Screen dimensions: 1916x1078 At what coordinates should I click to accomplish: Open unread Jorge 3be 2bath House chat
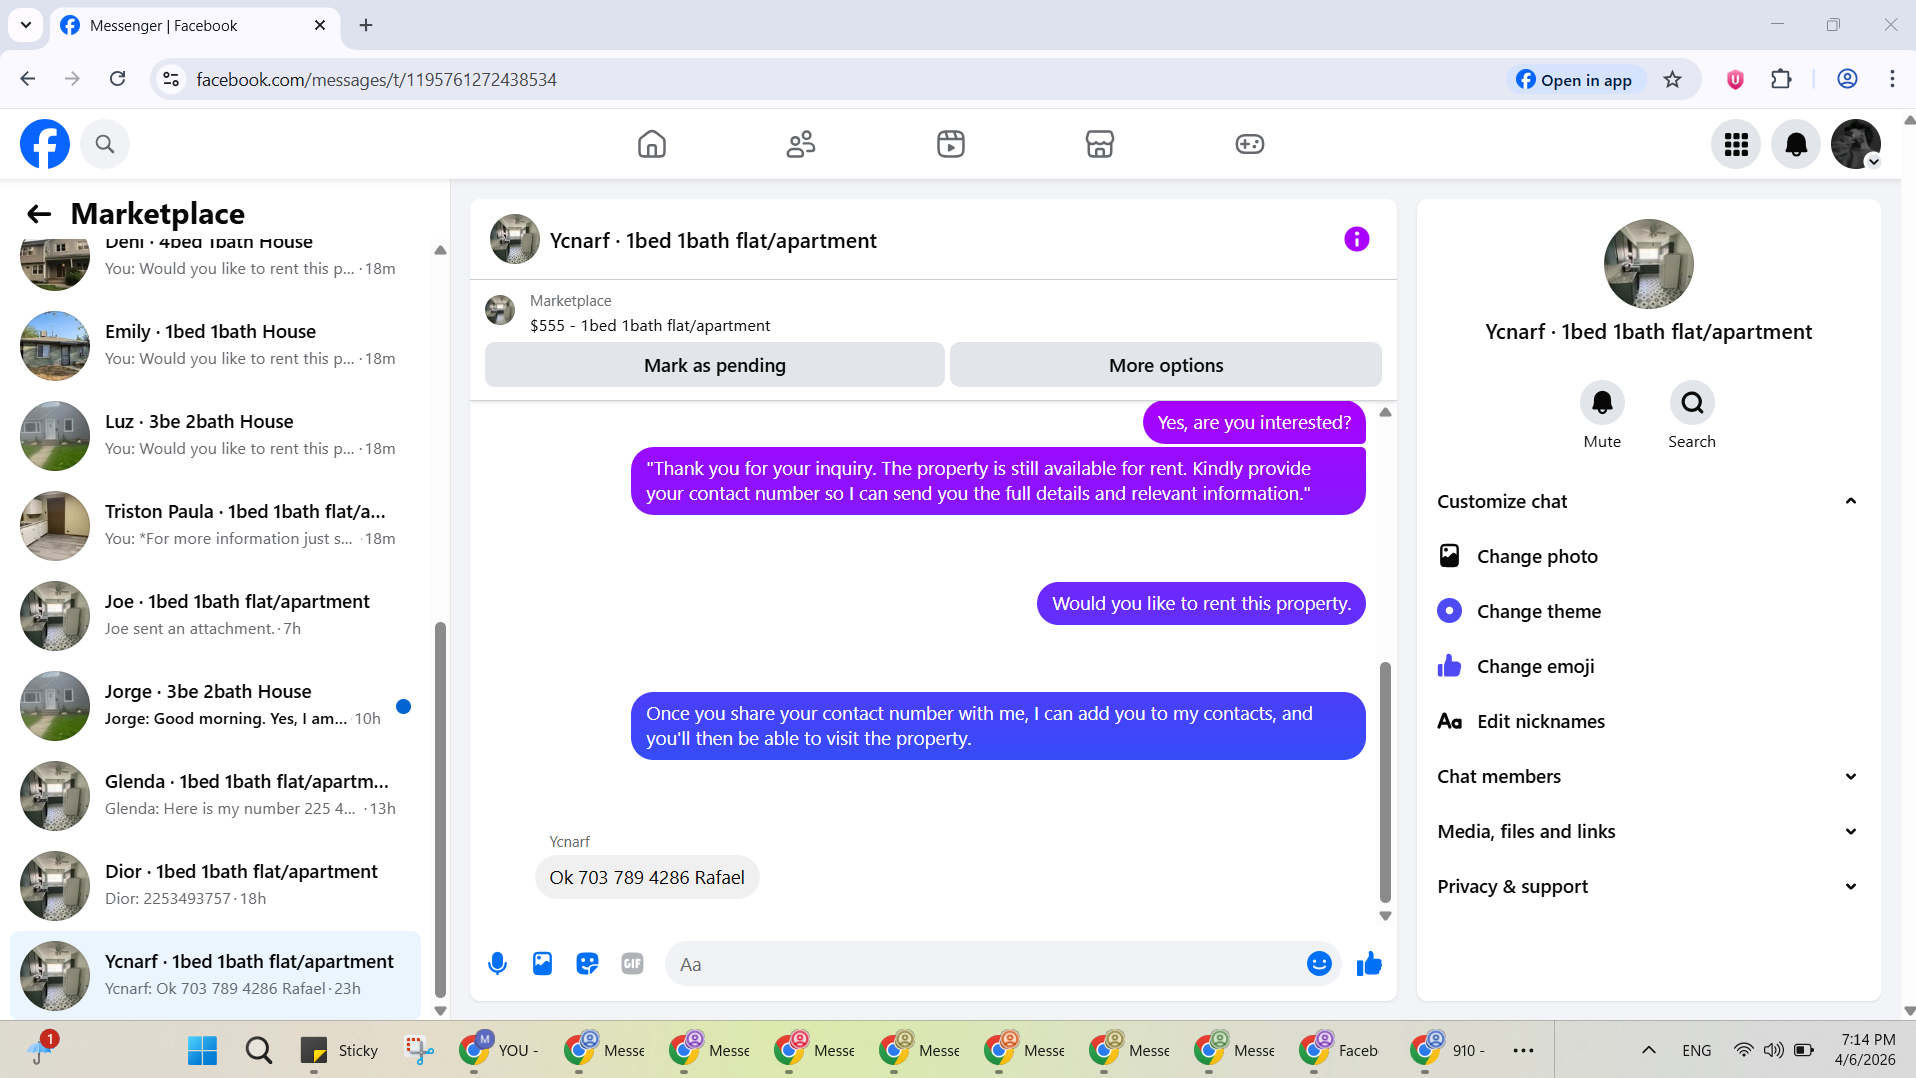point(215,705)
